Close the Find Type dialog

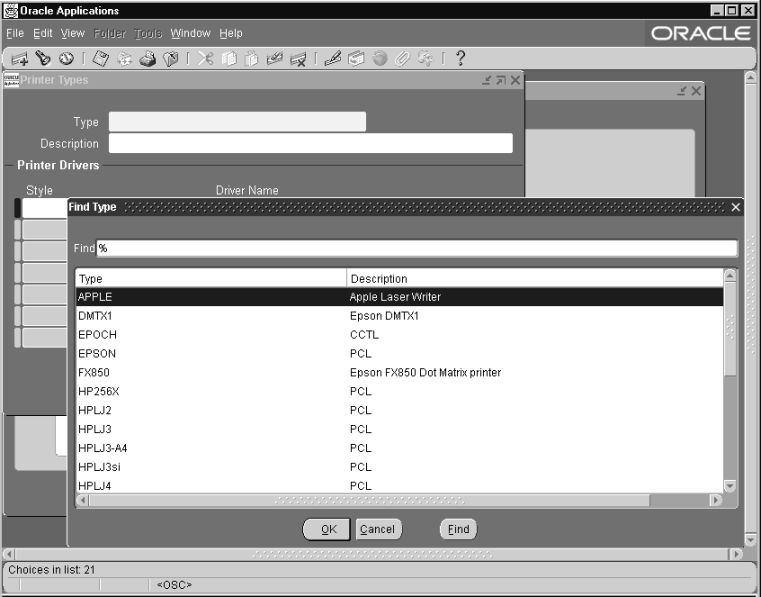736,207
